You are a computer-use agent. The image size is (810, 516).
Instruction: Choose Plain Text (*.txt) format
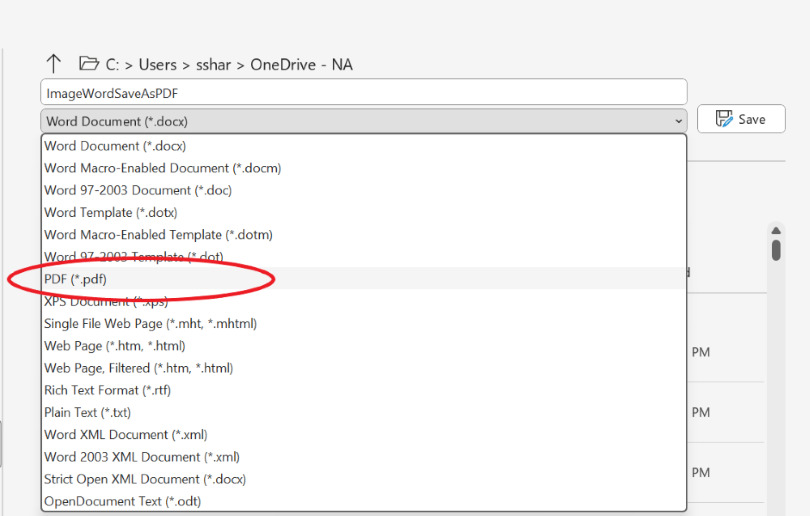[x=87, y=412]
